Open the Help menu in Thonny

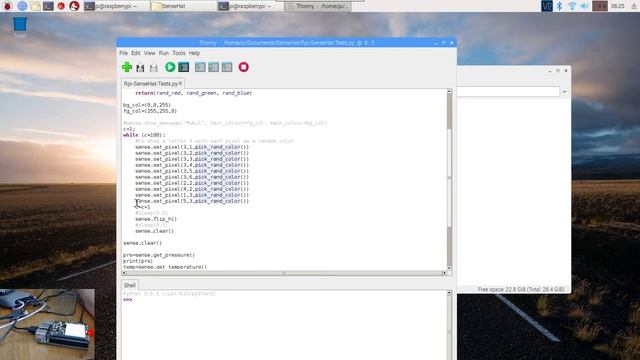pyautogui.click(x=194, y=53)
